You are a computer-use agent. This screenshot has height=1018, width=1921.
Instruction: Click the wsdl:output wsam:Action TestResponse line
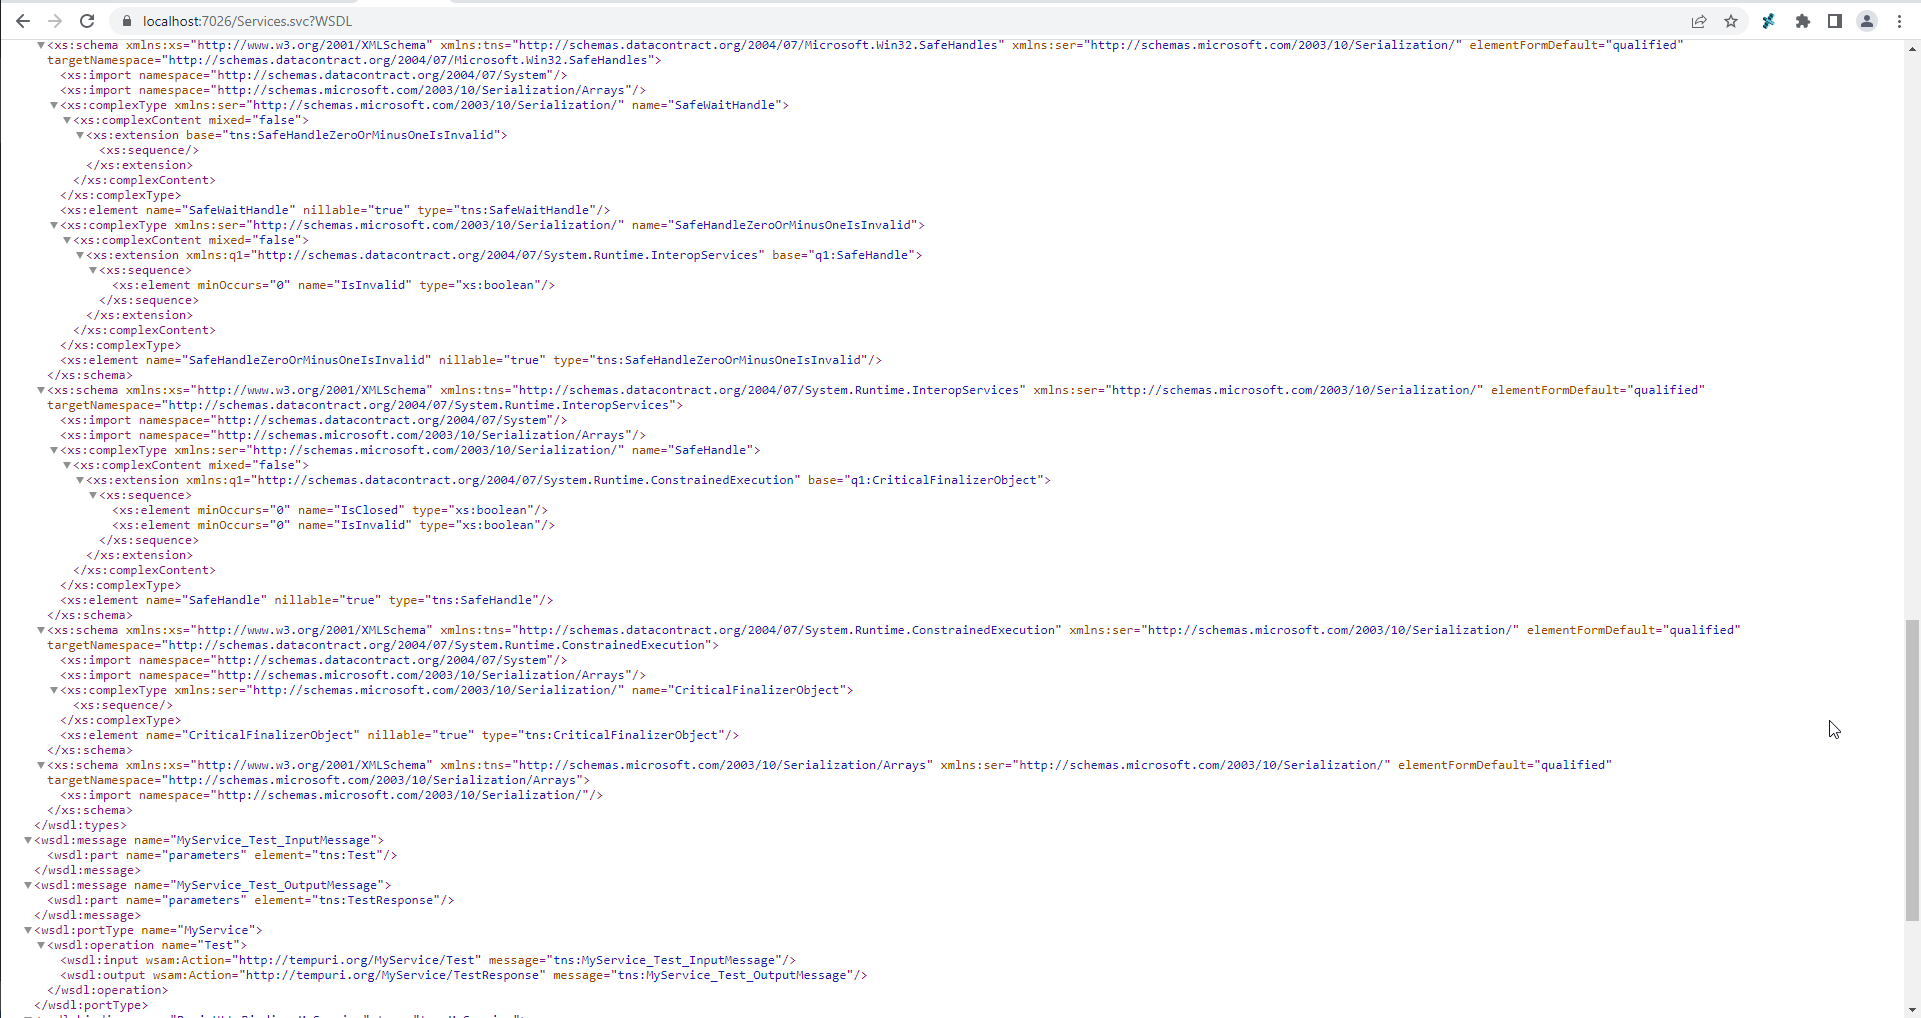pos(464,975)
